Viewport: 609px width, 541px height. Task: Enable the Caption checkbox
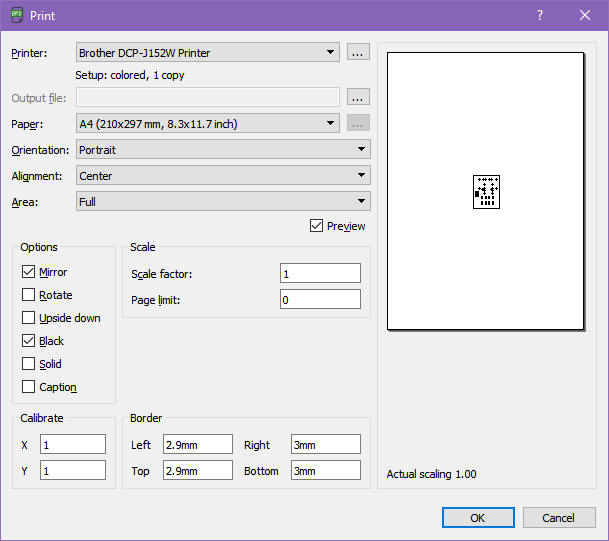point(28,387)
